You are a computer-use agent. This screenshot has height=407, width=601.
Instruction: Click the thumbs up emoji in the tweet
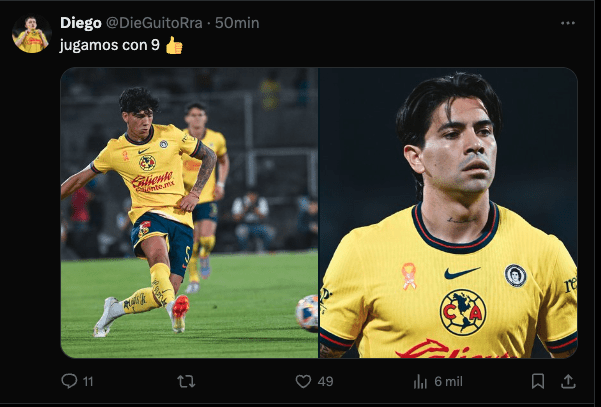point(174,45)
